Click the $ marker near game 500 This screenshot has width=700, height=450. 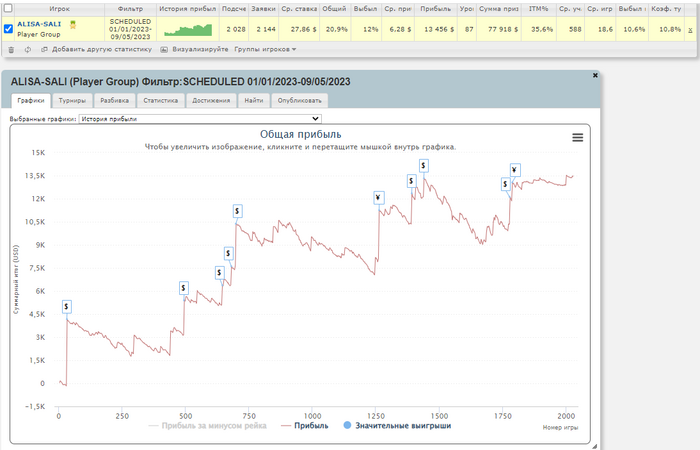[x=183, y=288]
